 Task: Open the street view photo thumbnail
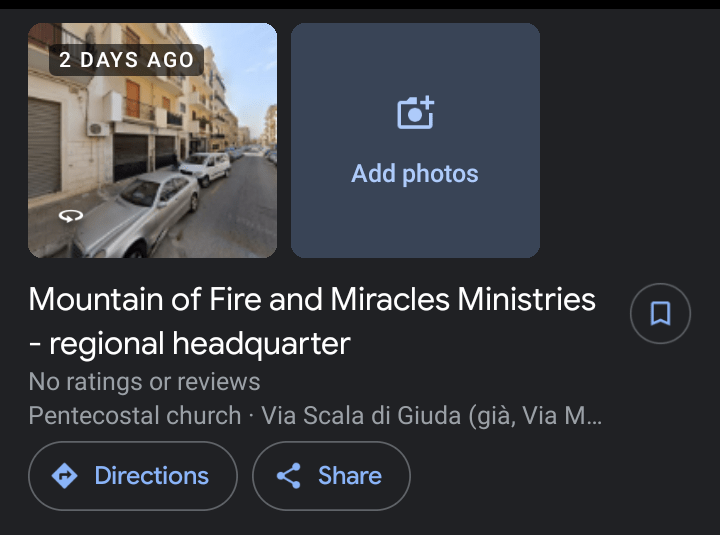152,140
